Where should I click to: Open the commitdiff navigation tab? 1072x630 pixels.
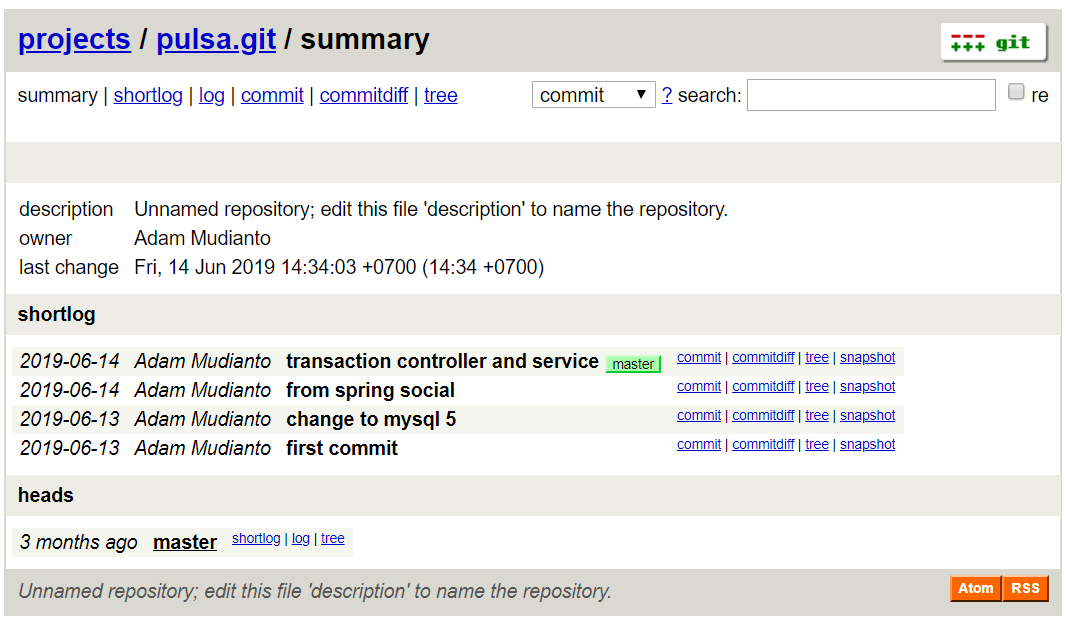click(x=364, y=95)
